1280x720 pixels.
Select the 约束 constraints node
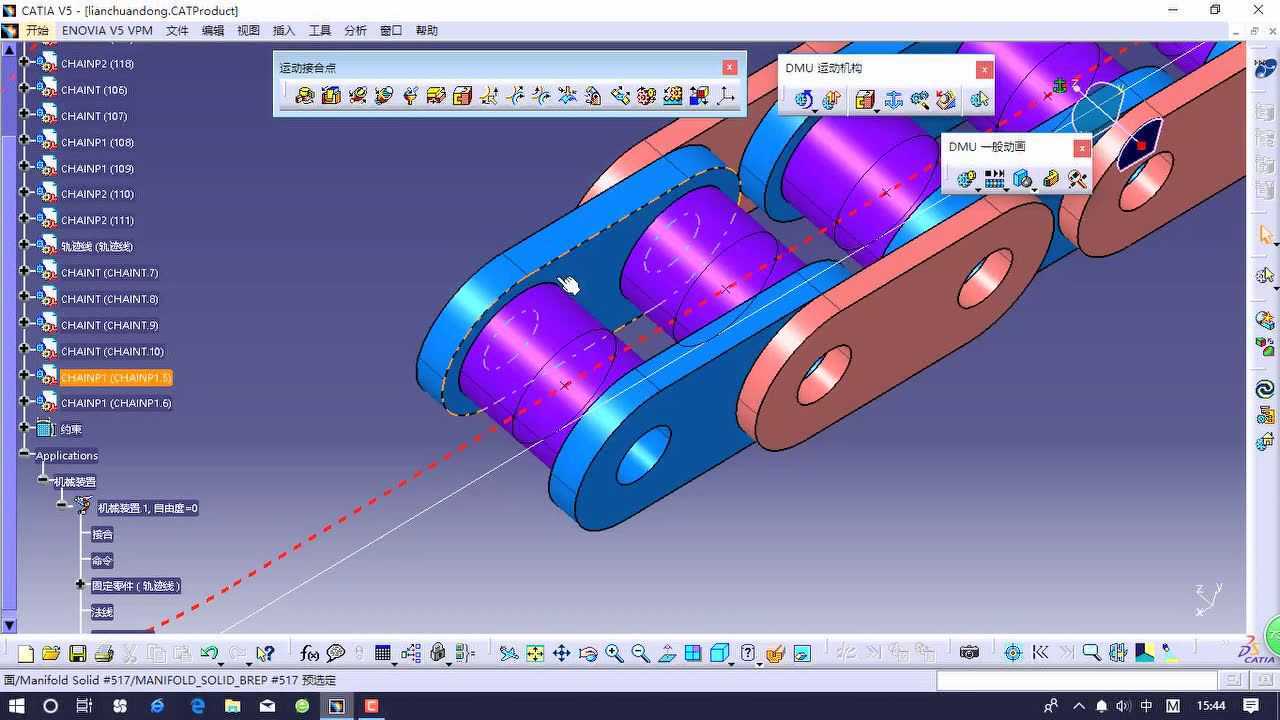[x=70, y=428]
